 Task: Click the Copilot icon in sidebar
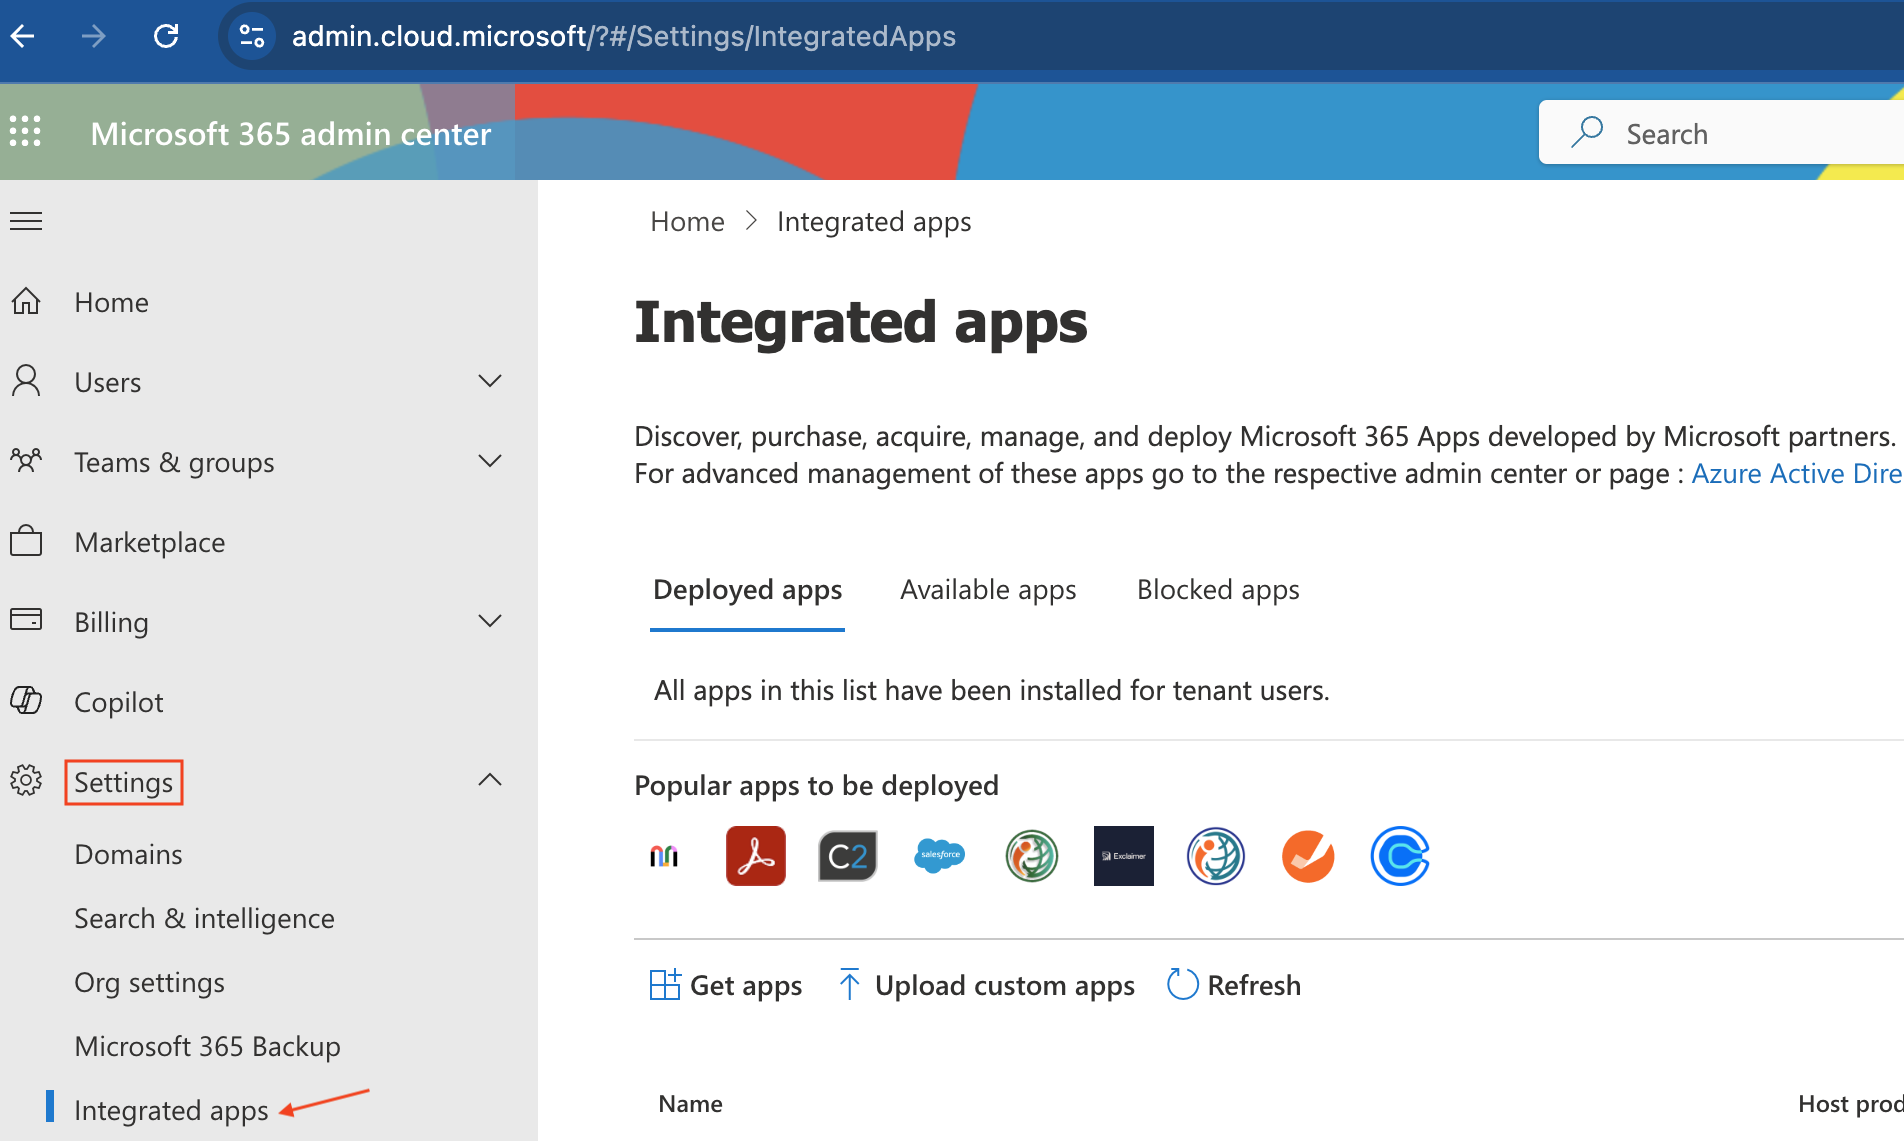[x=26, y=700]
